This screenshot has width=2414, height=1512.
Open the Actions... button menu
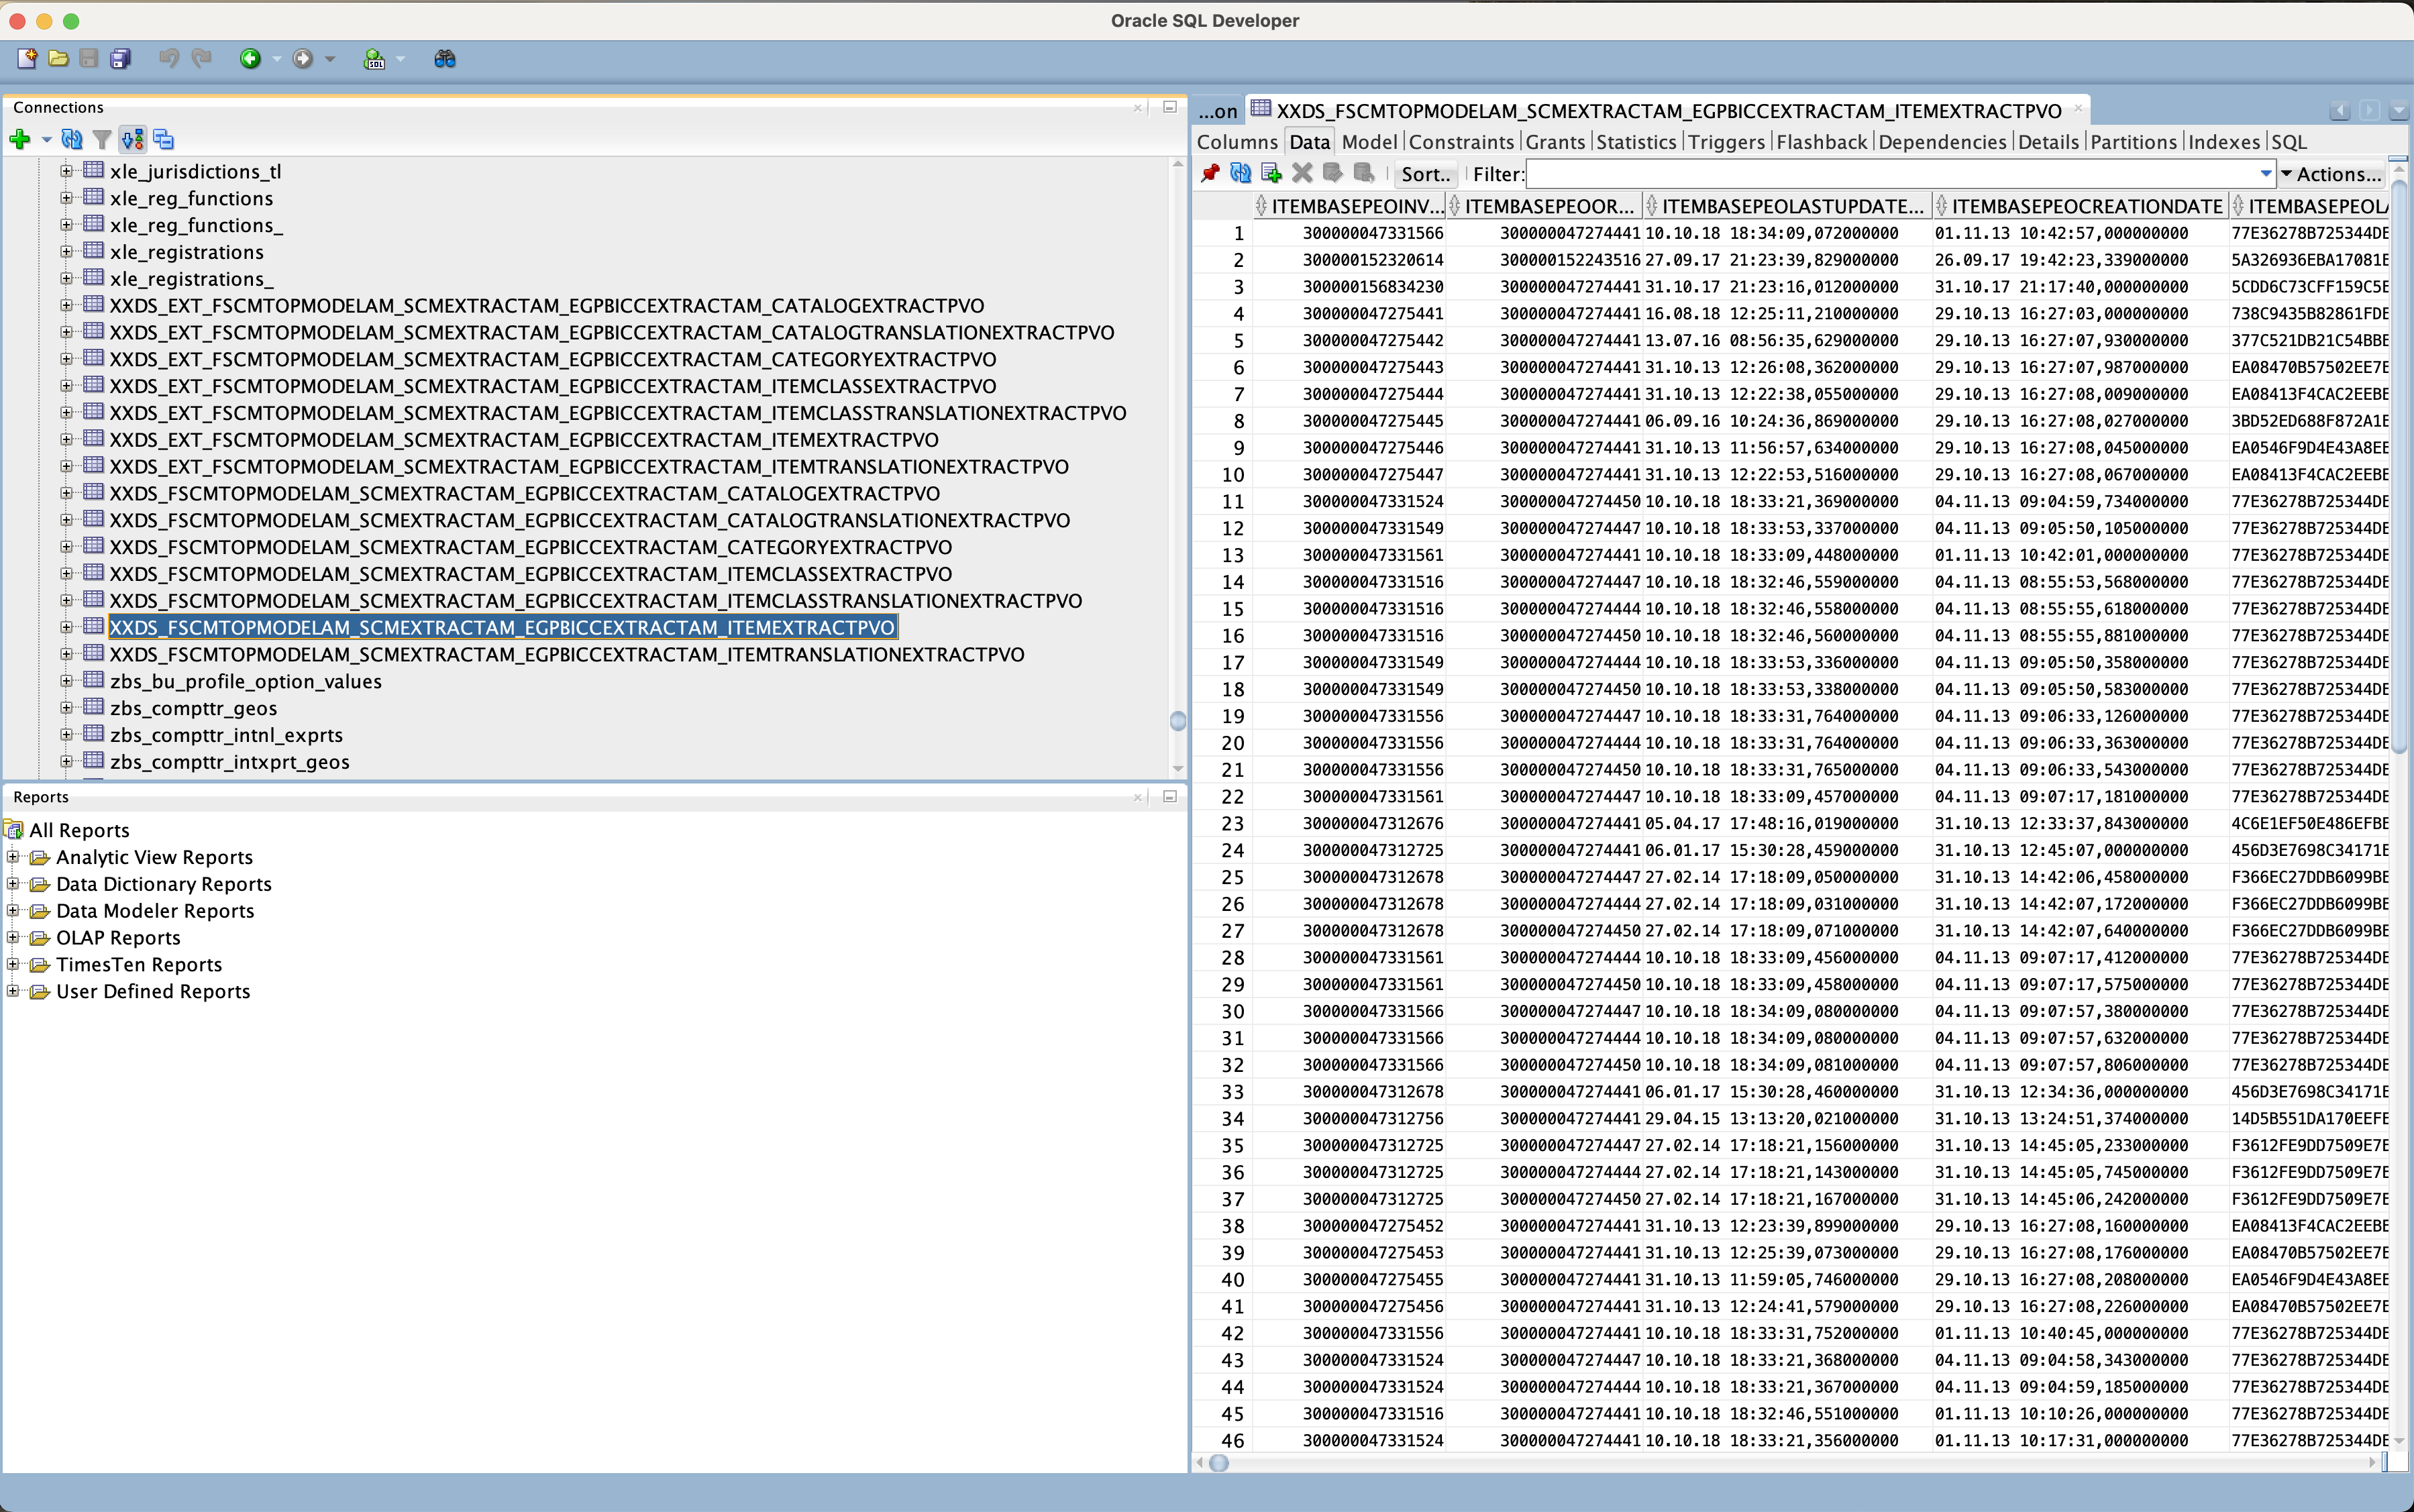[2331, 174]
